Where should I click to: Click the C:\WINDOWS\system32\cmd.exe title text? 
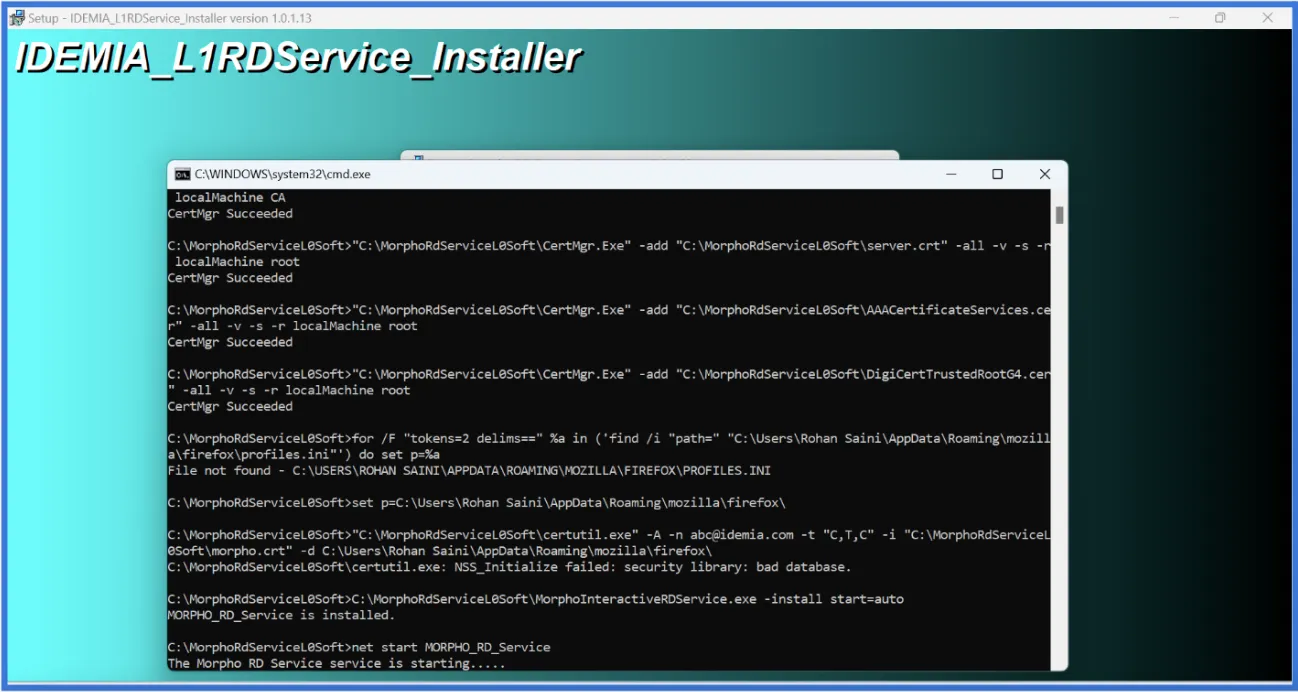coord(283,174)
